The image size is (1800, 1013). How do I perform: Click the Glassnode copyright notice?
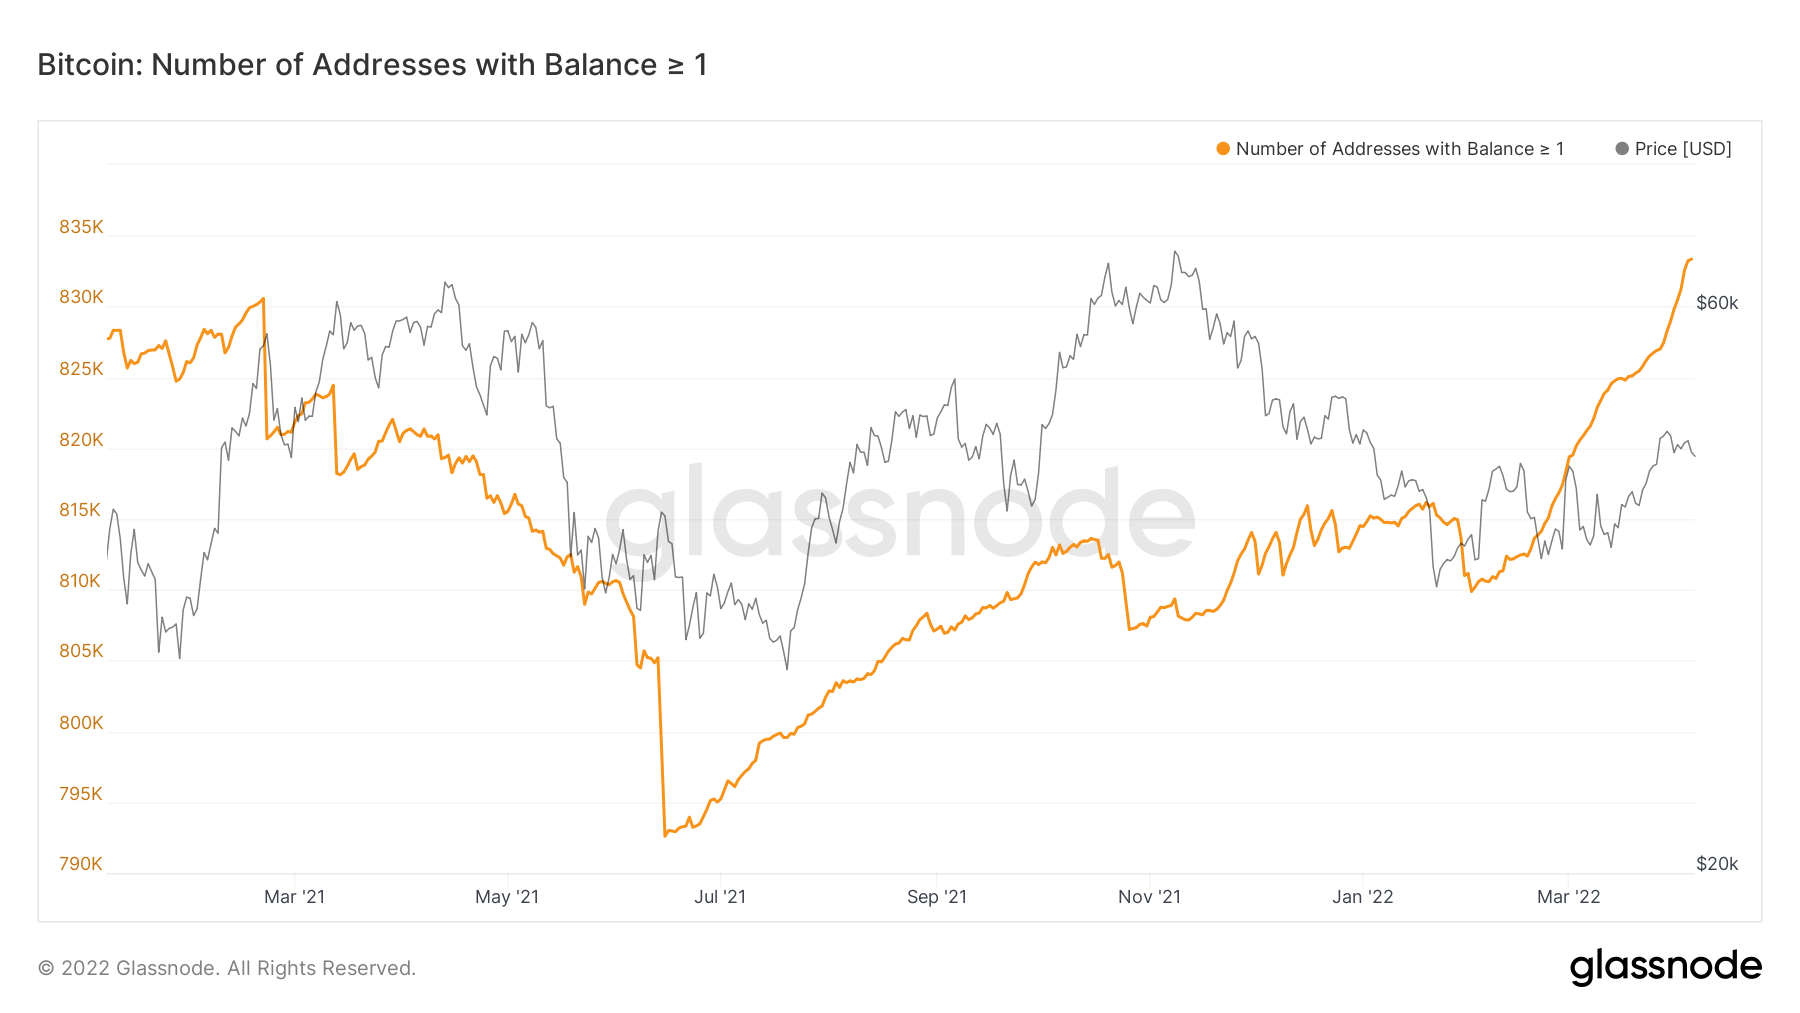227,968
